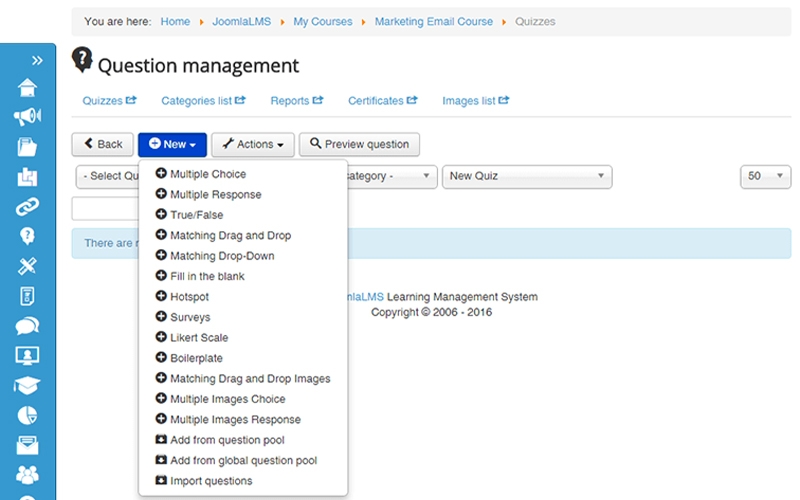Open learning paths puzzle icon in sidebar
The width and height of the screenshot is (800, 500).
(28, 177)
